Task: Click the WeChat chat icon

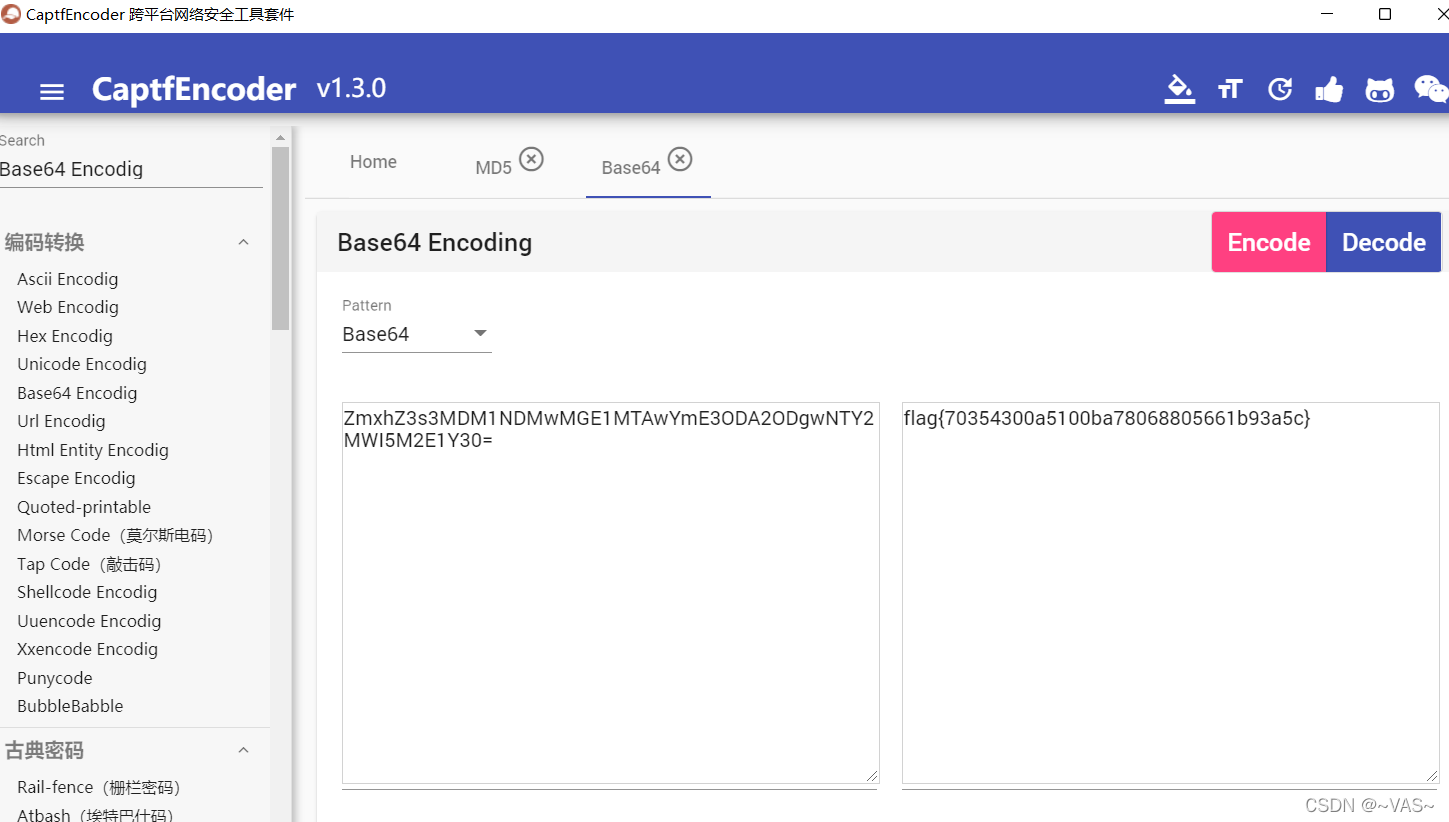Action: [1431, 89]
